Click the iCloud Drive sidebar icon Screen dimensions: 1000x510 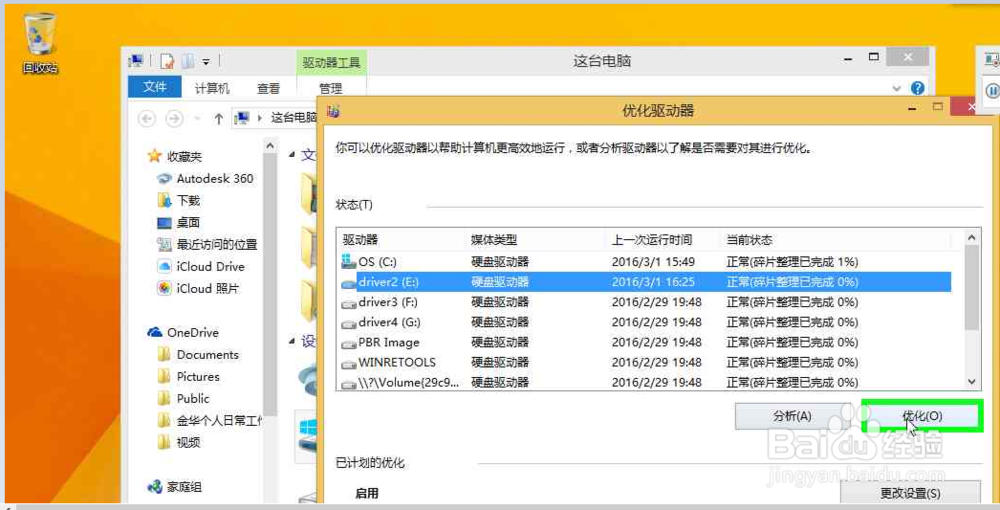(x=164, y=266)
